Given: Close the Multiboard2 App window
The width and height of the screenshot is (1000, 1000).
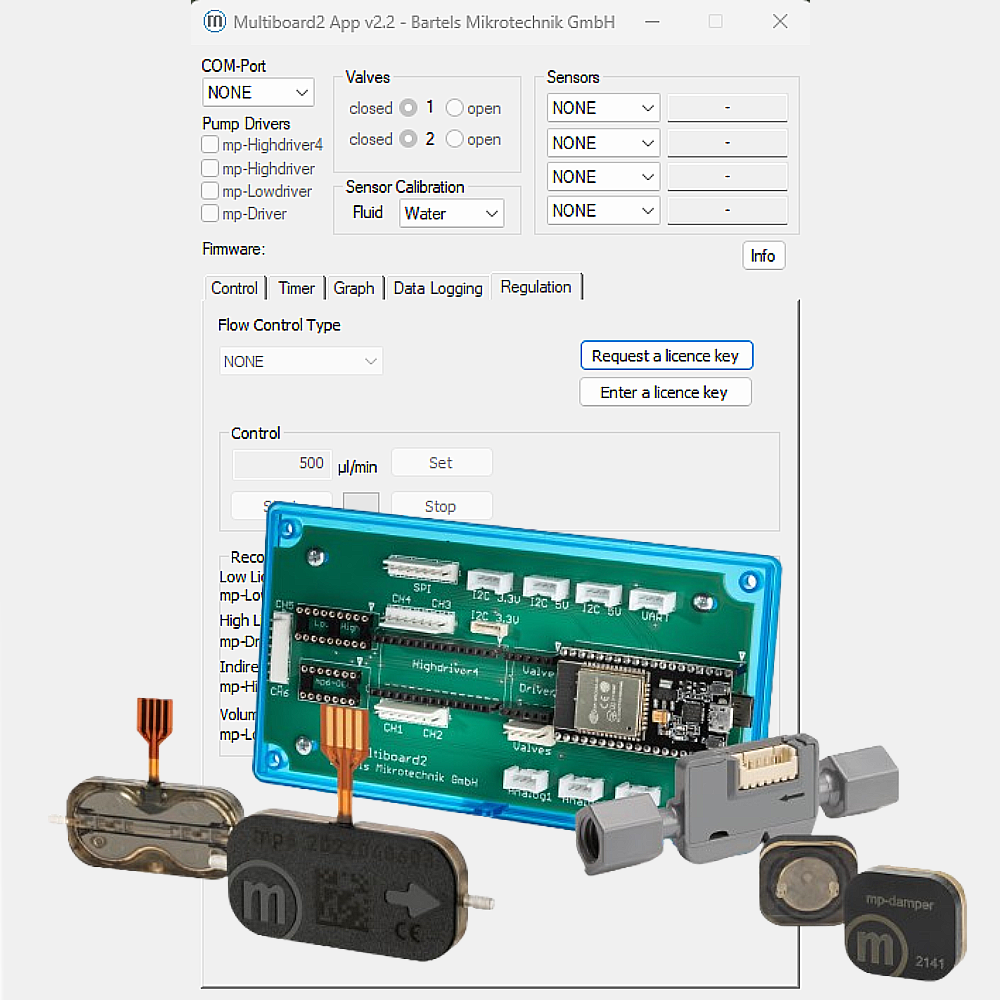Looking at the screenshot, I should (x=780, y=22).
